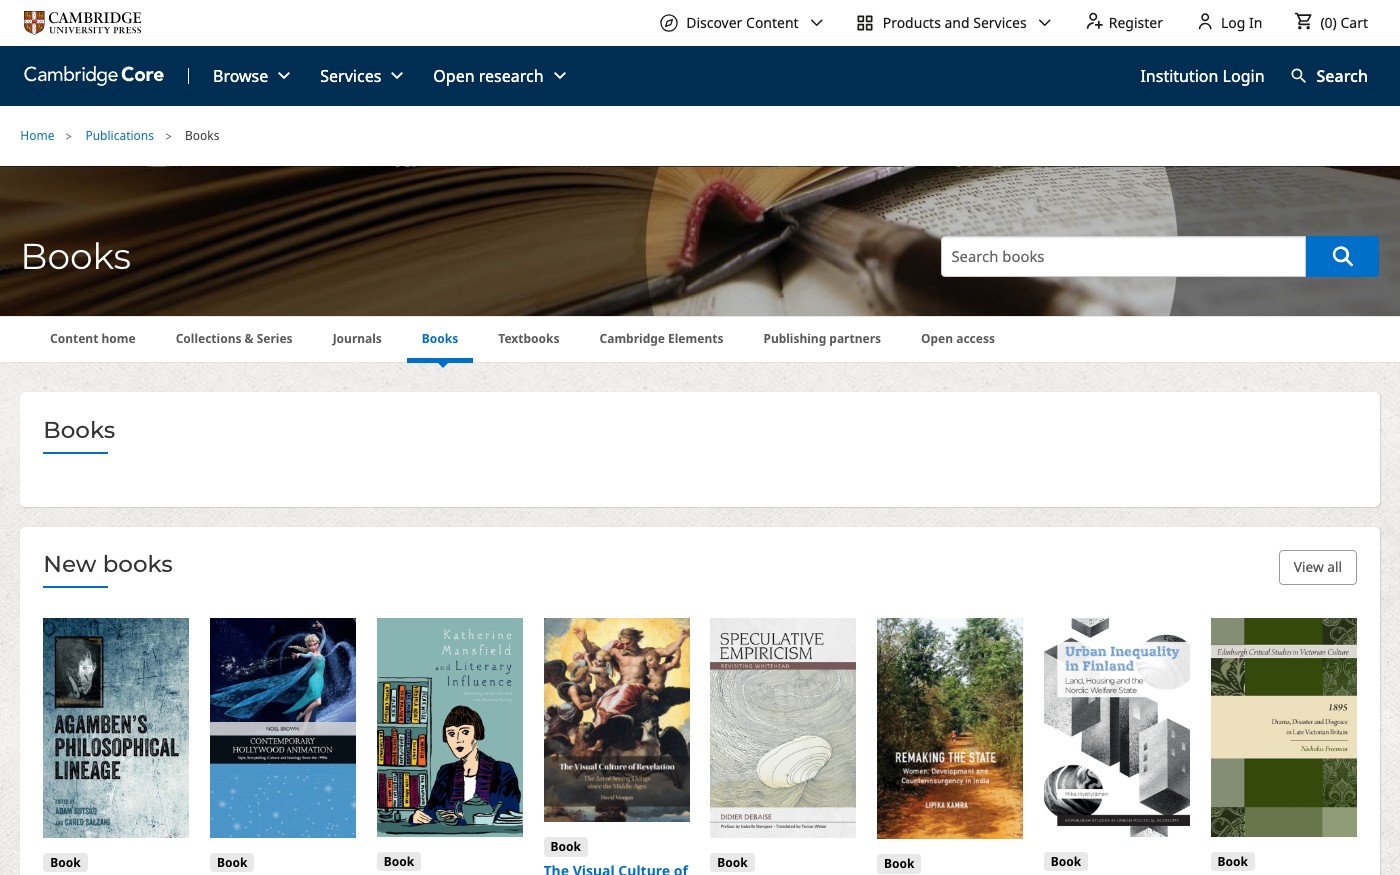Open the Open research dropdown menu

(499, 76)
